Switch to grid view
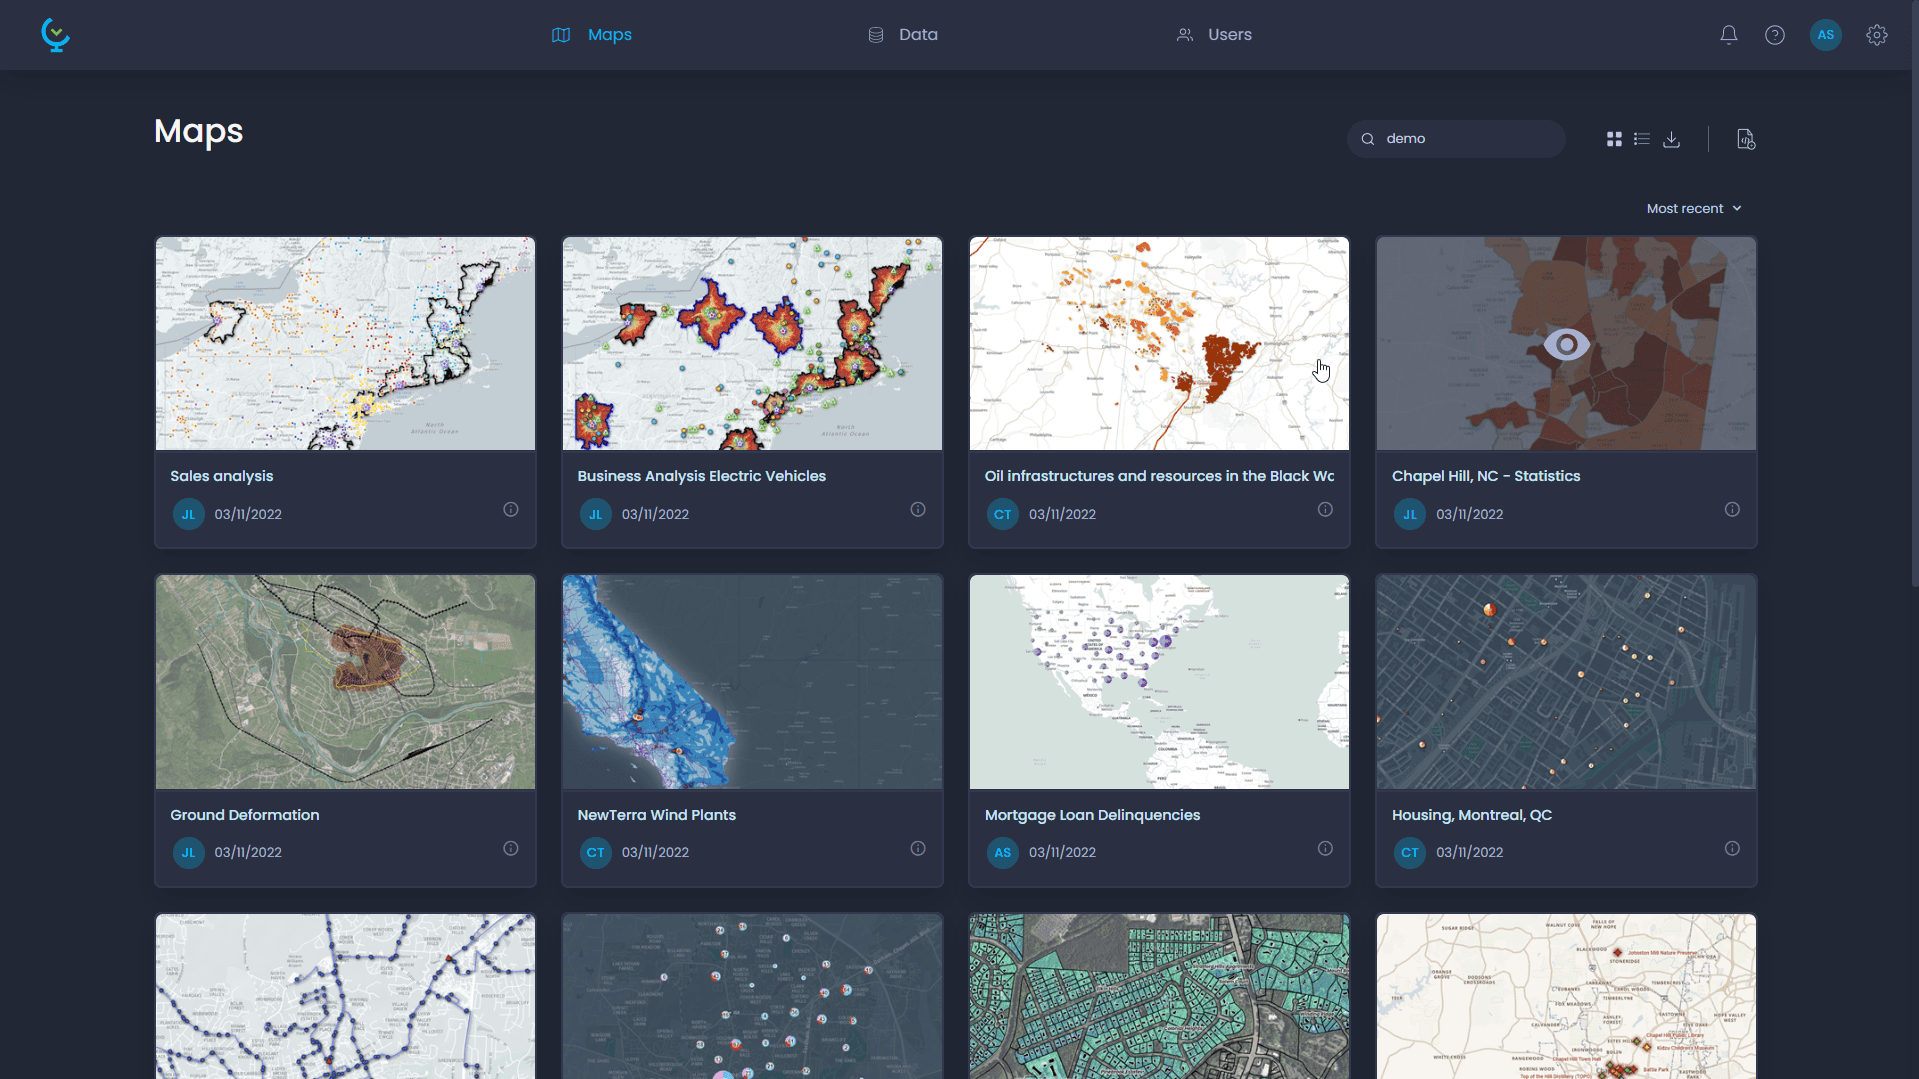1919x1079 pixels. click(1614, 139)
